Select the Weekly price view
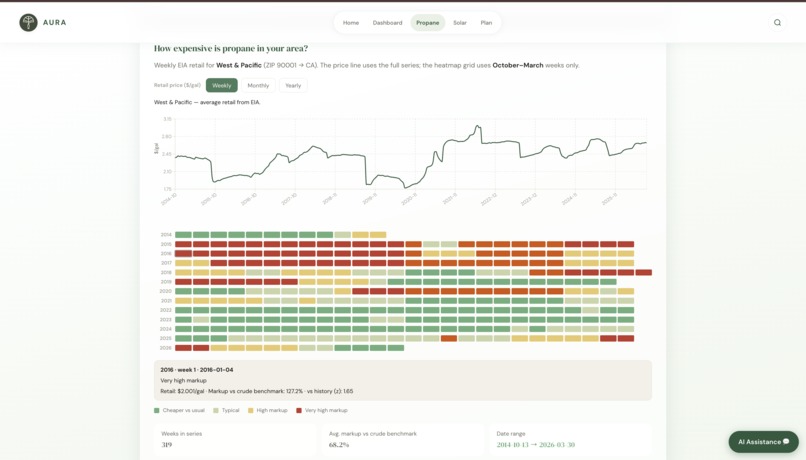 (x=222, y=85)
